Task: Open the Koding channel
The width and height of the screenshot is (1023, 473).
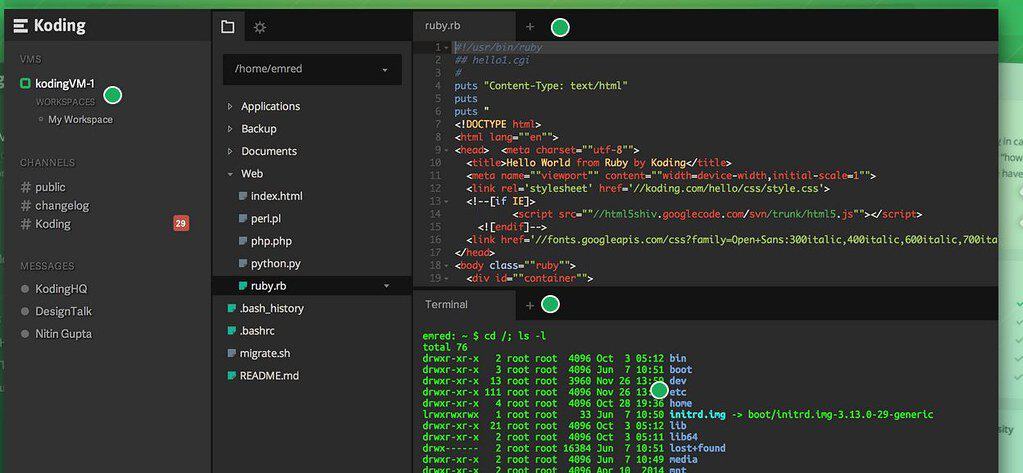Action: click(53, 224)
